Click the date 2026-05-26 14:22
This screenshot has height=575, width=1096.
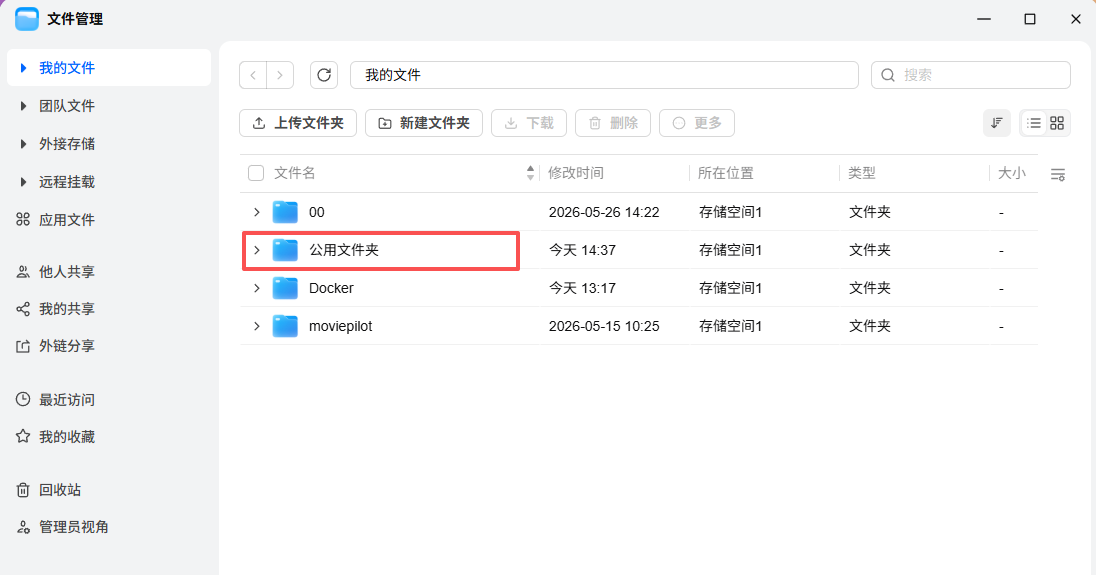point(604,212)
